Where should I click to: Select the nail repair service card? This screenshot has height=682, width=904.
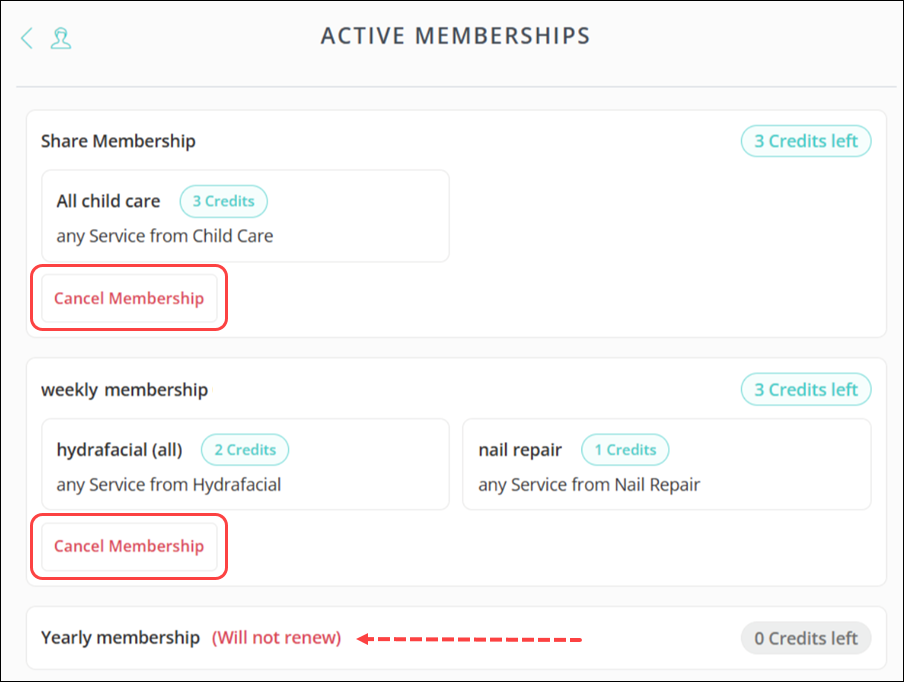666,464
